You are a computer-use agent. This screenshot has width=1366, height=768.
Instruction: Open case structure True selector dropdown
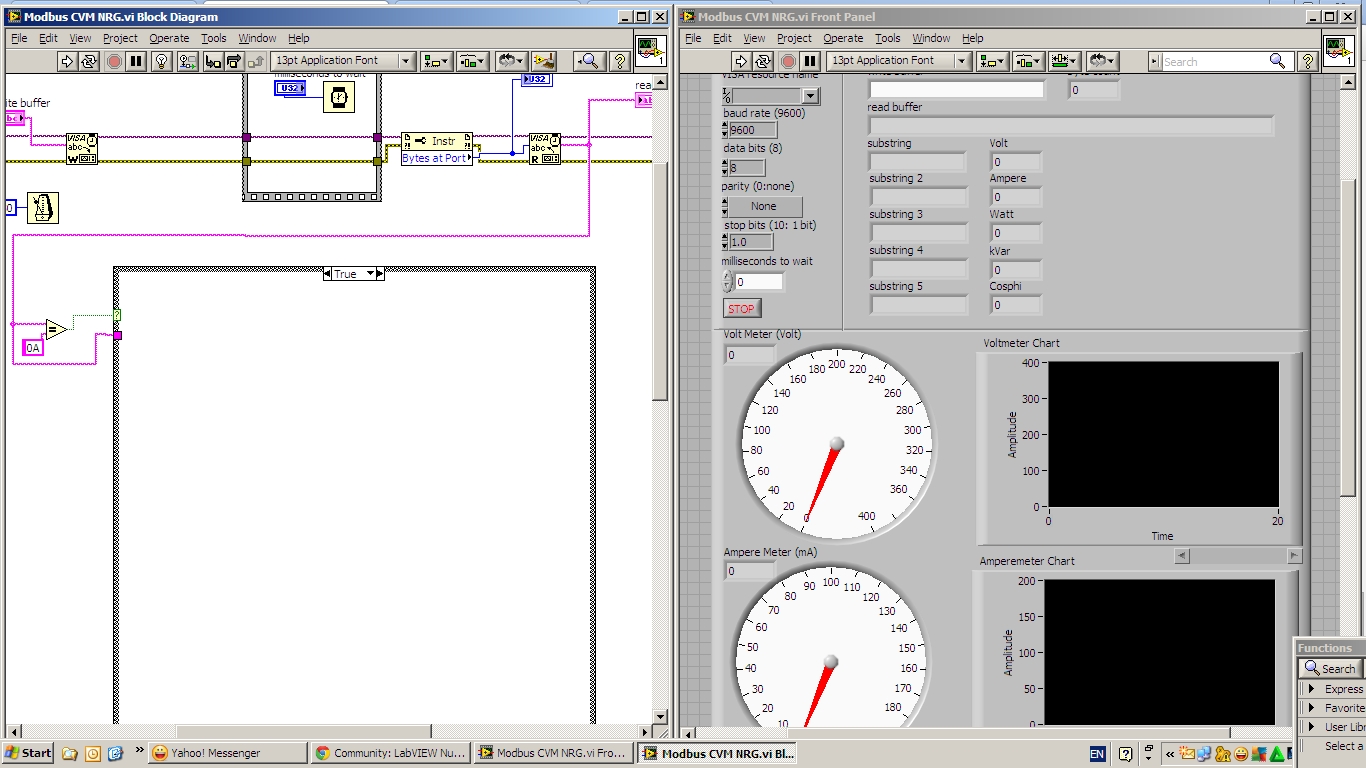pyautogui.click(x=370, y=274)
